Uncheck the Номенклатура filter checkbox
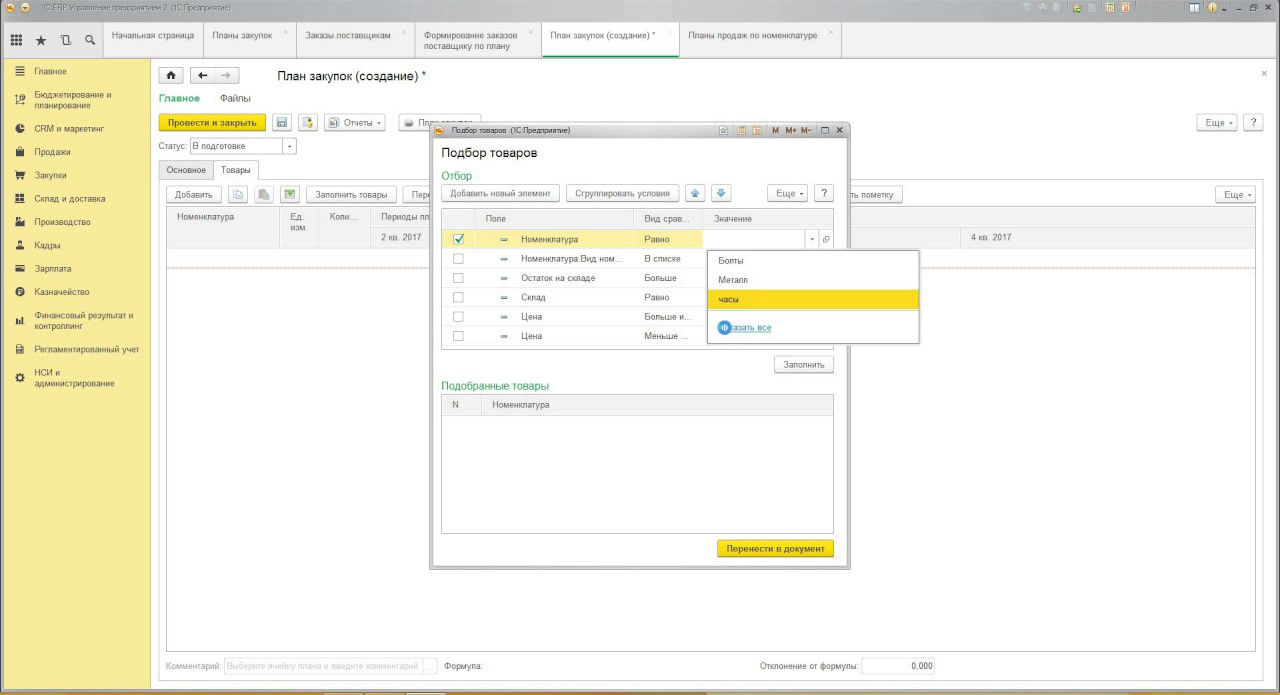The width and height of the screenshot is (1280, 695). (x=458, y=239)
